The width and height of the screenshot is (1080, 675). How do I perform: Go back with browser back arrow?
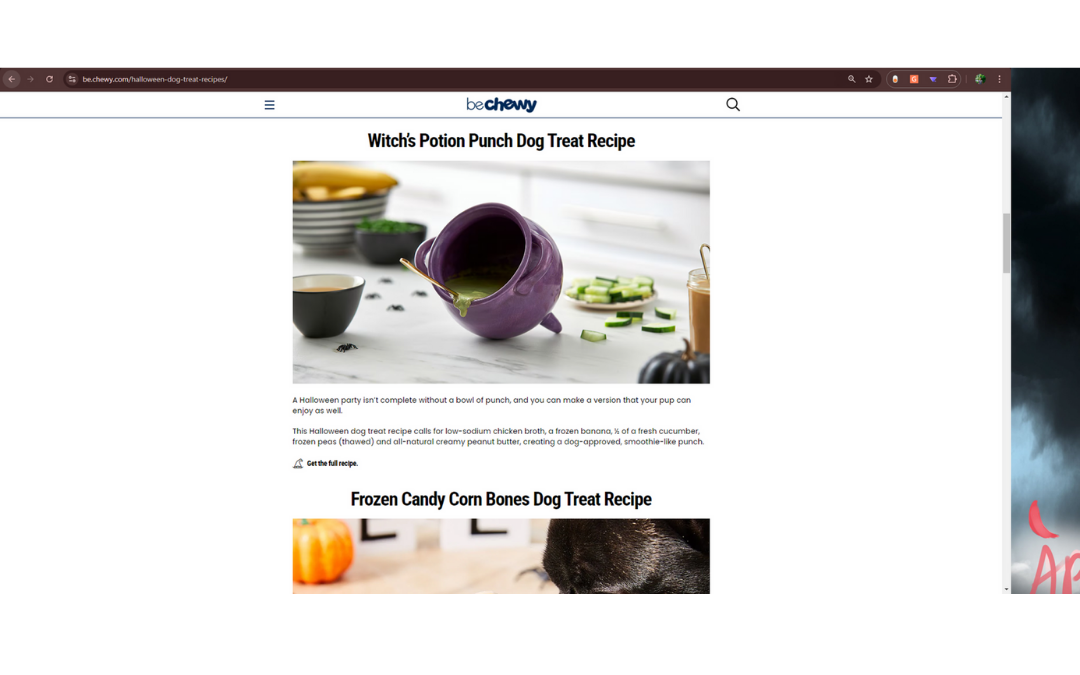tap(12, 79)
